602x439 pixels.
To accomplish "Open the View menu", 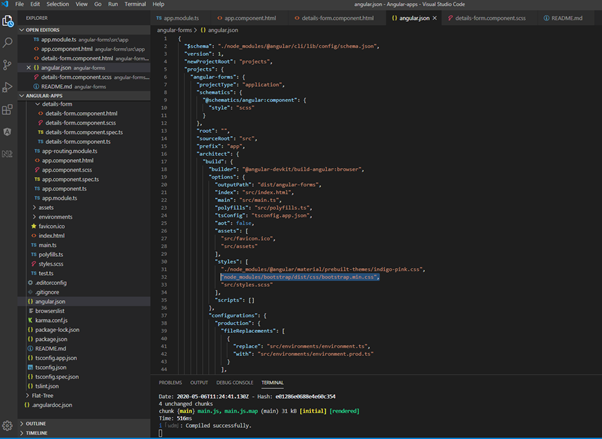I will 81,4.
